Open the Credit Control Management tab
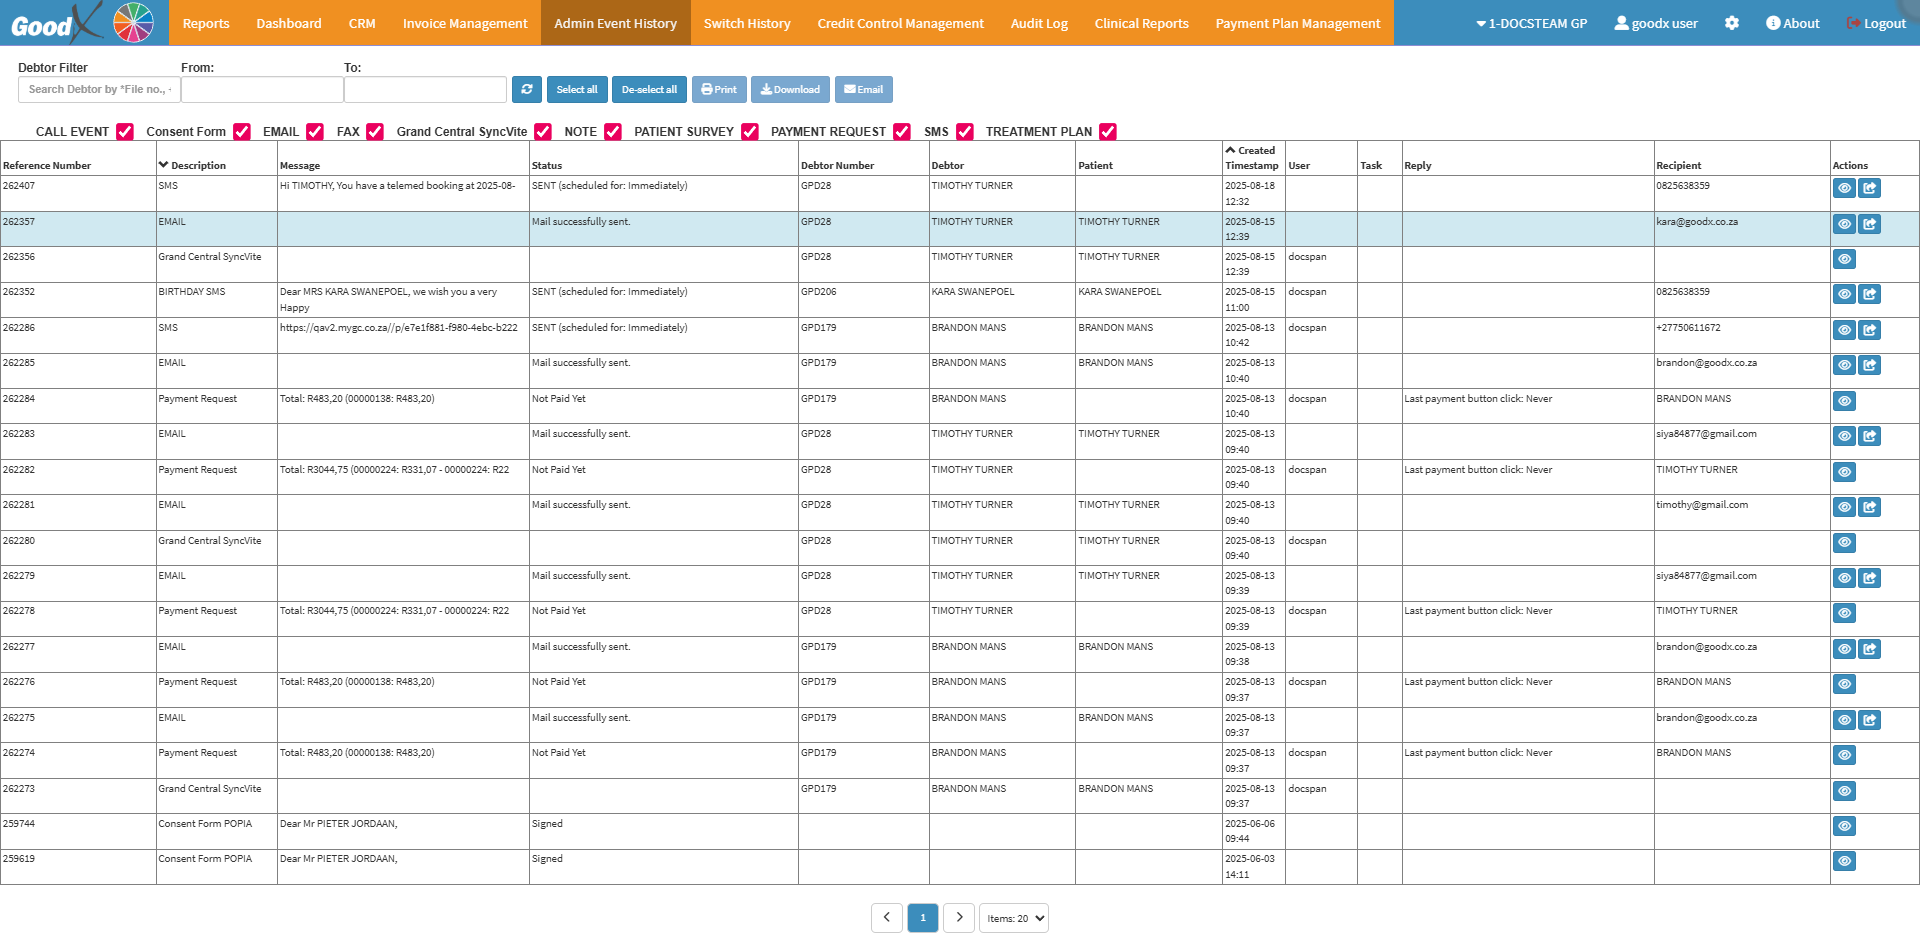 tap(900, 23)
